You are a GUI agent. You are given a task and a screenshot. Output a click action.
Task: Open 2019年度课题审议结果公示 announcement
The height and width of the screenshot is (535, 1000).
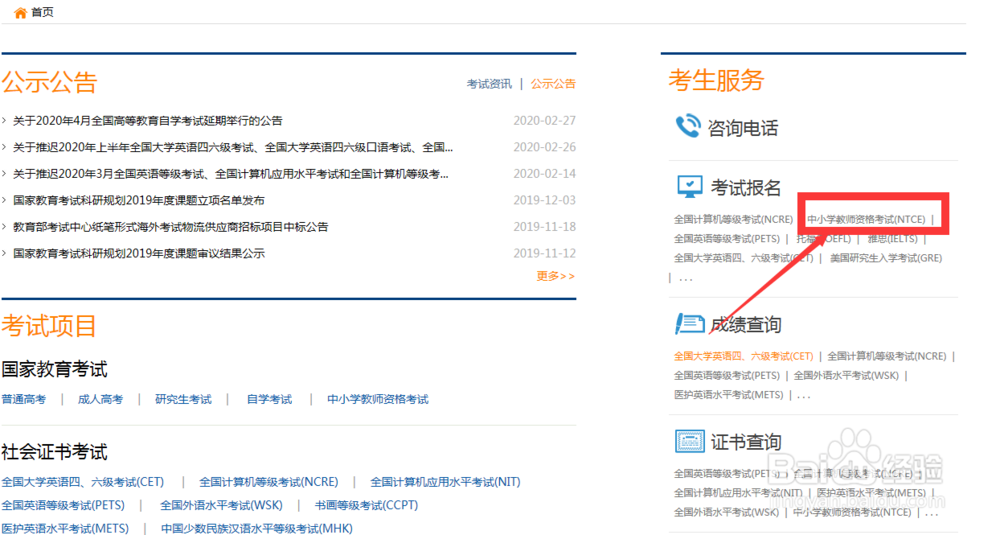pos(138,254)
